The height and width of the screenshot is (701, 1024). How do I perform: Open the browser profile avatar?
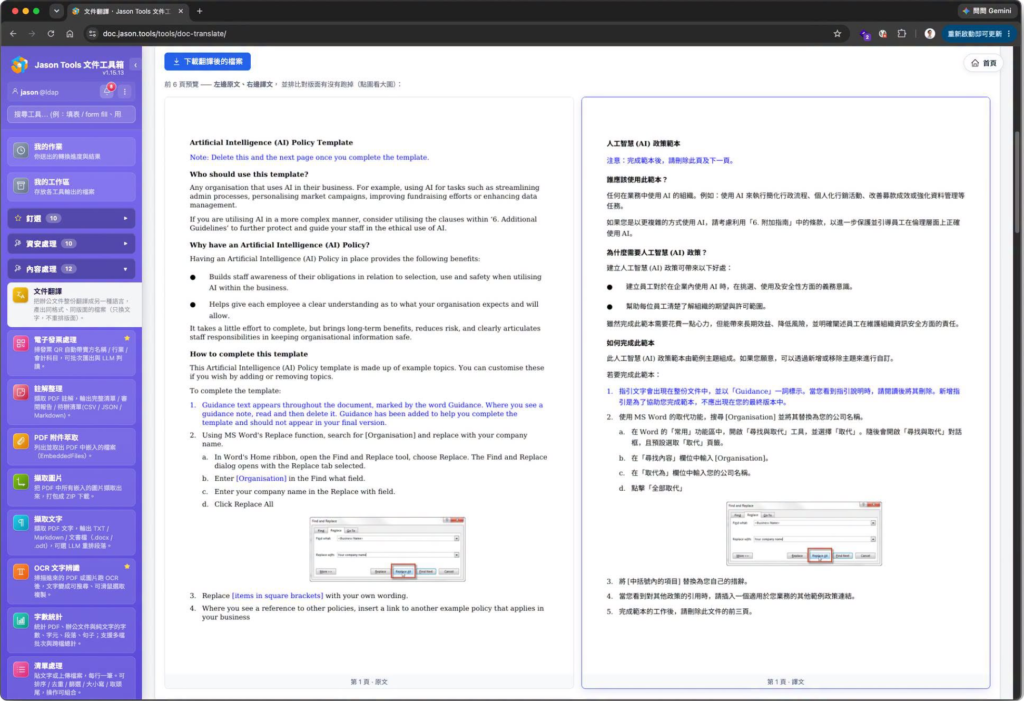(x=929, y=33)
